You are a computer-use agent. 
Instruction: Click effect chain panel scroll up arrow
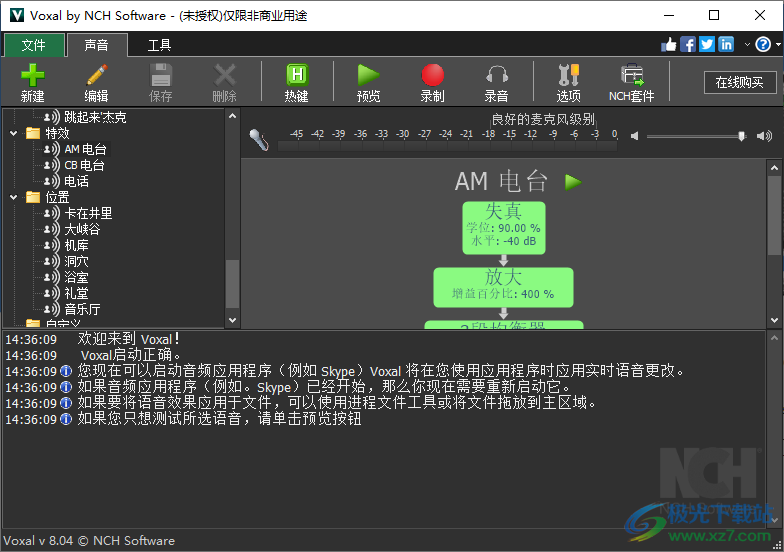point(774,168)
